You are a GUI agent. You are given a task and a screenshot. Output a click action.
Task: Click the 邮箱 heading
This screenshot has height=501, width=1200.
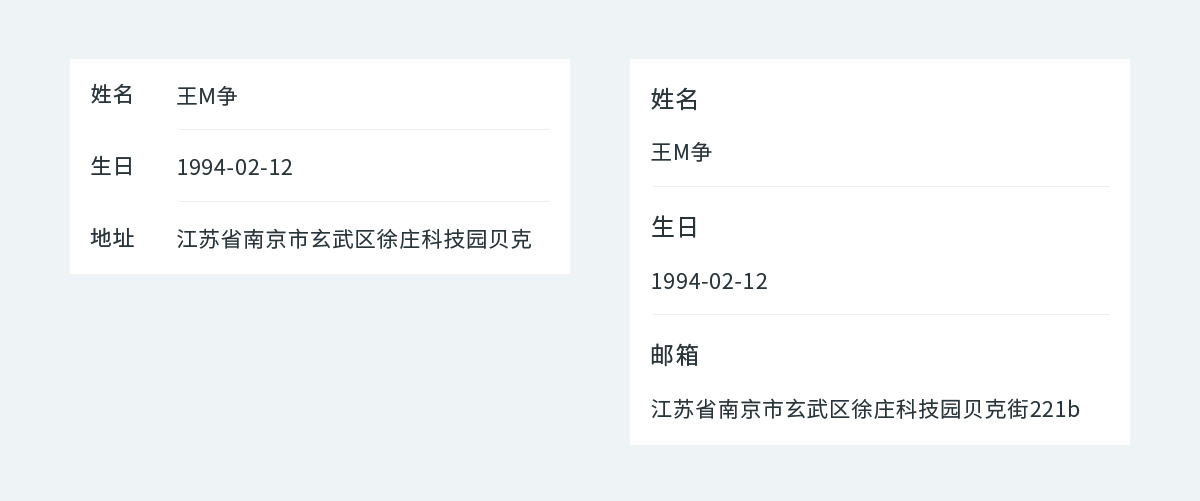point(675,355)
